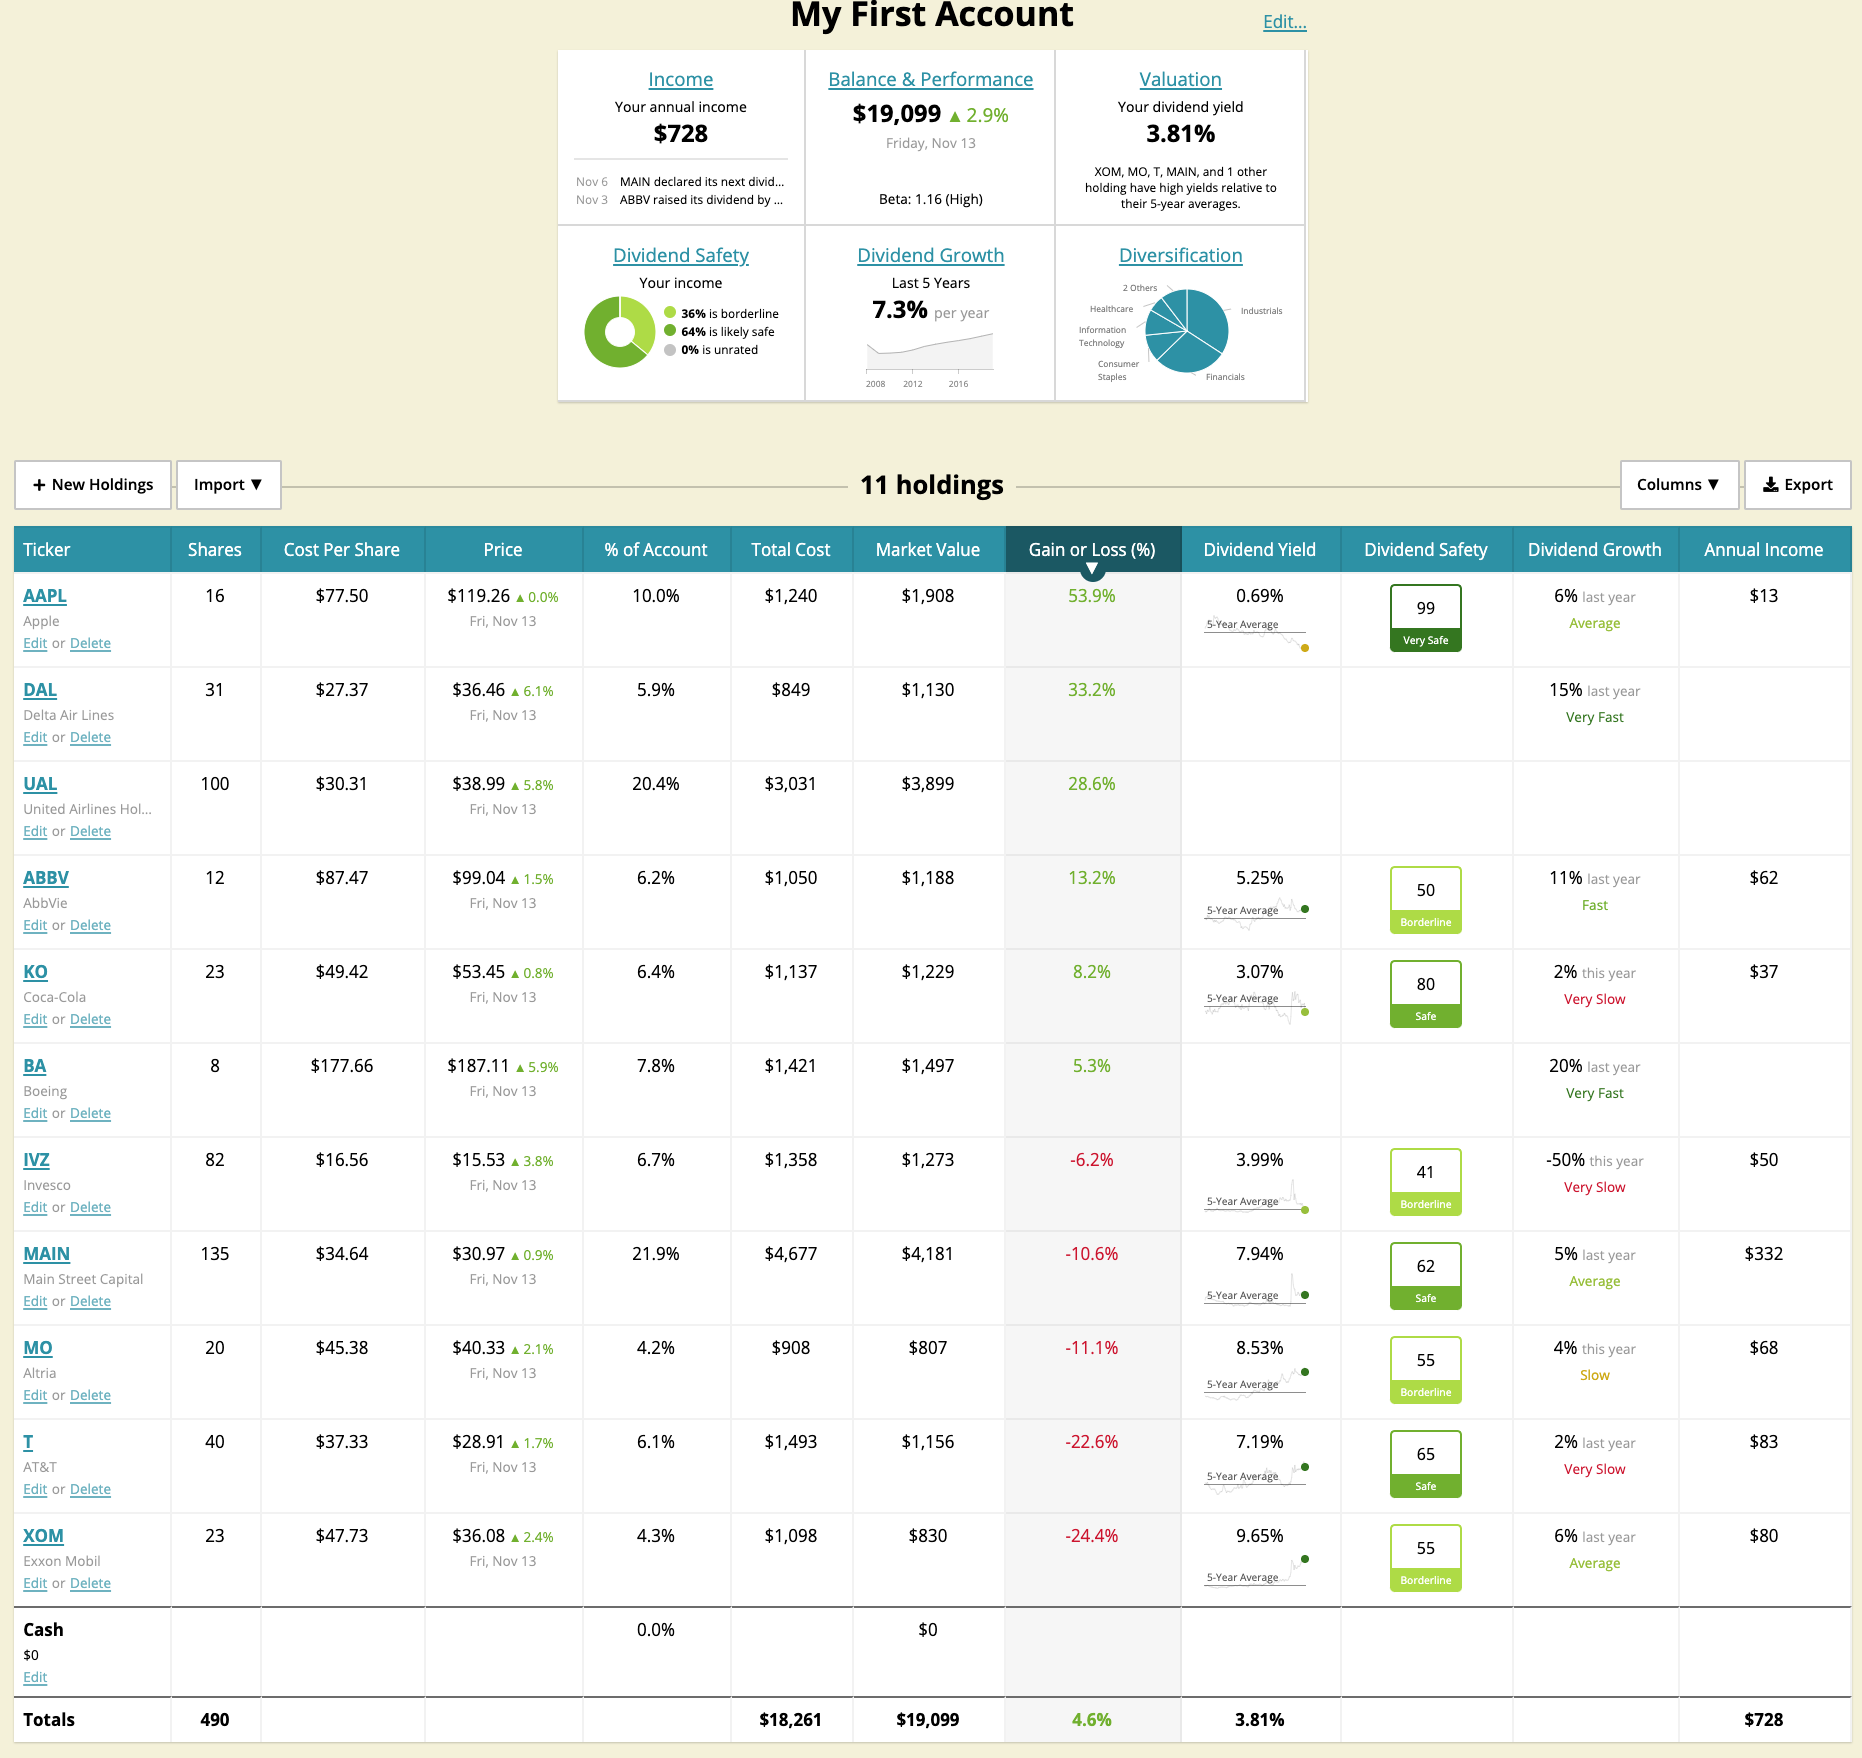Open the Valuation section link
Image resolution: width=1862 pixels, height=1758 pixels.
click(x=1181, y=79)
